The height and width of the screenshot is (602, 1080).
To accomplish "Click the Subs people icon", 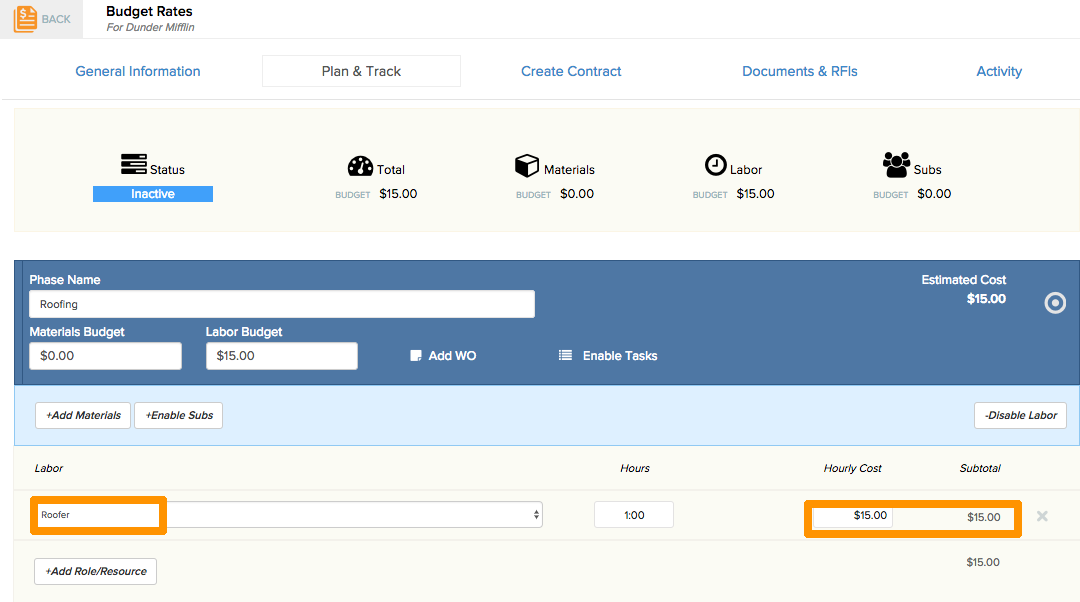I will [895, 165].
